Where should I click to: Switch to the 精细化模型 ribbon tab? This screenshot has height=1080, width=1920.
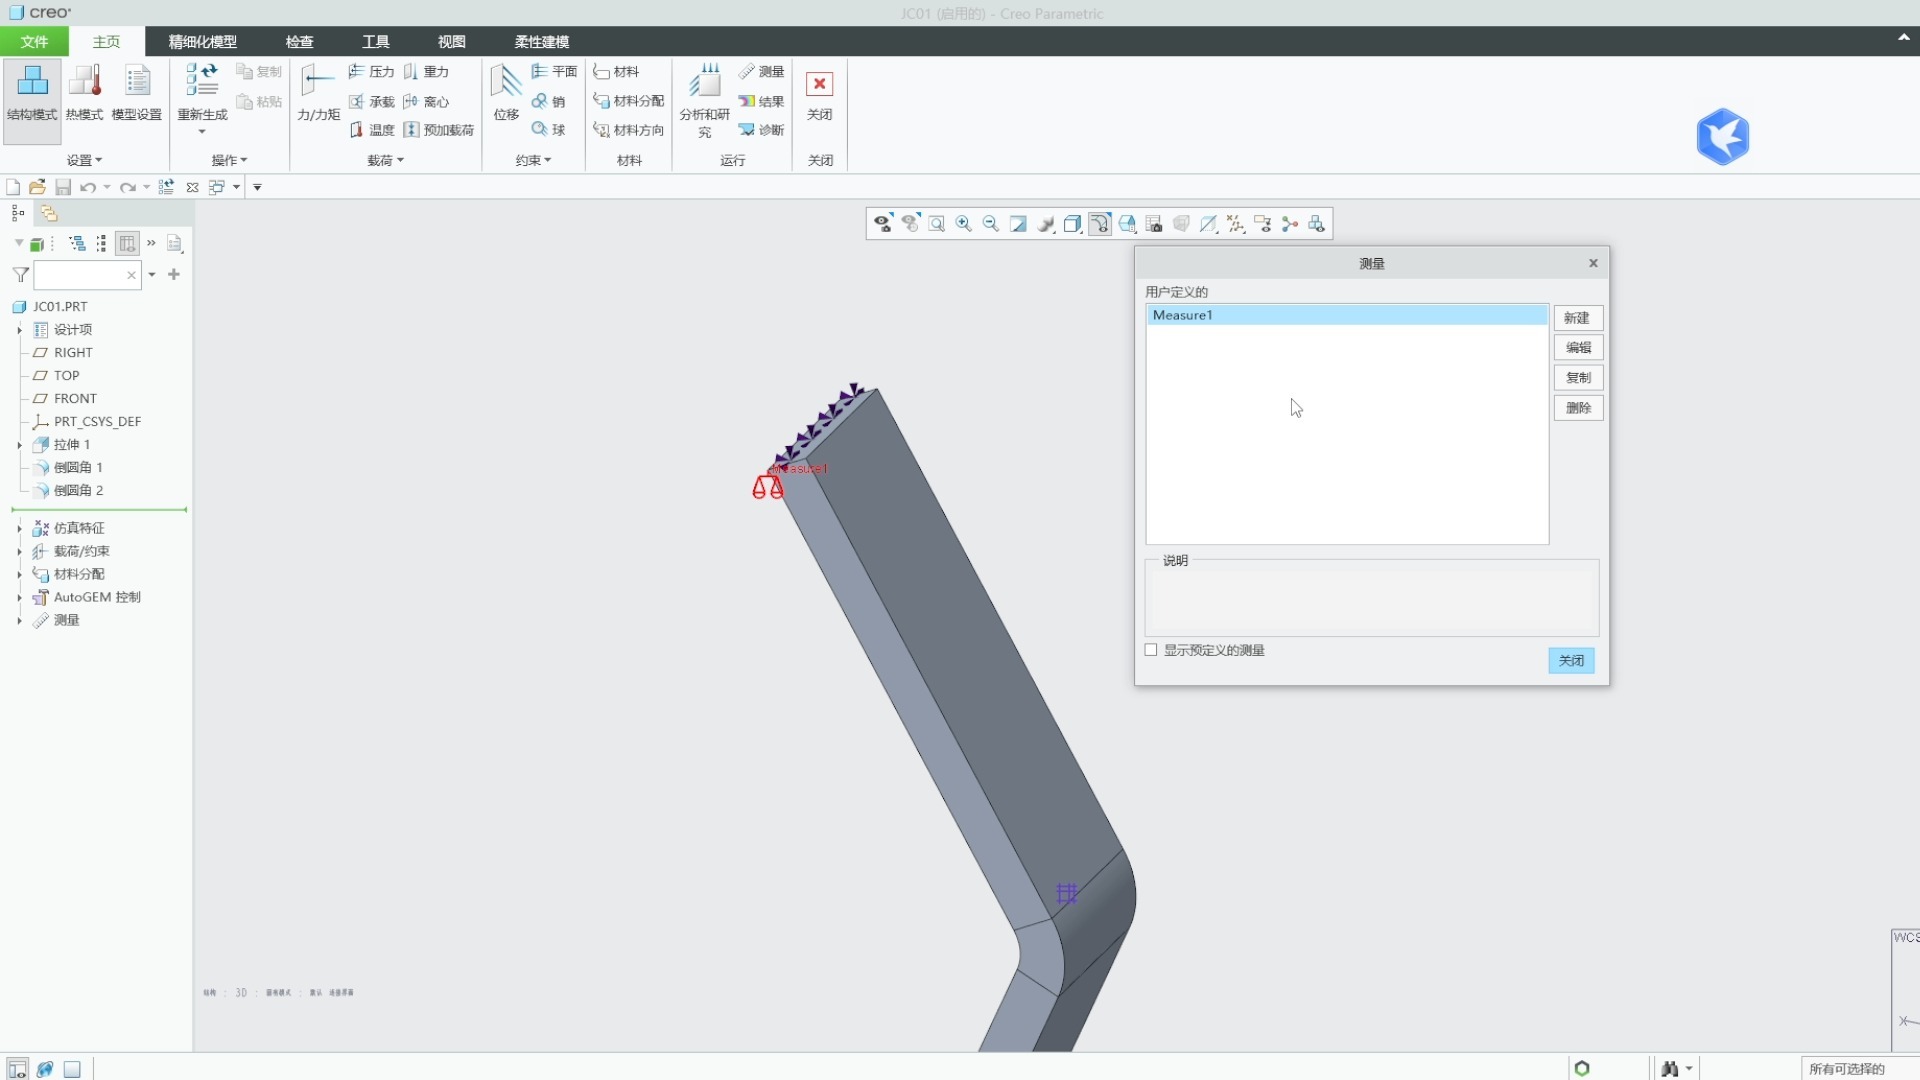click(x=203, y=41)
